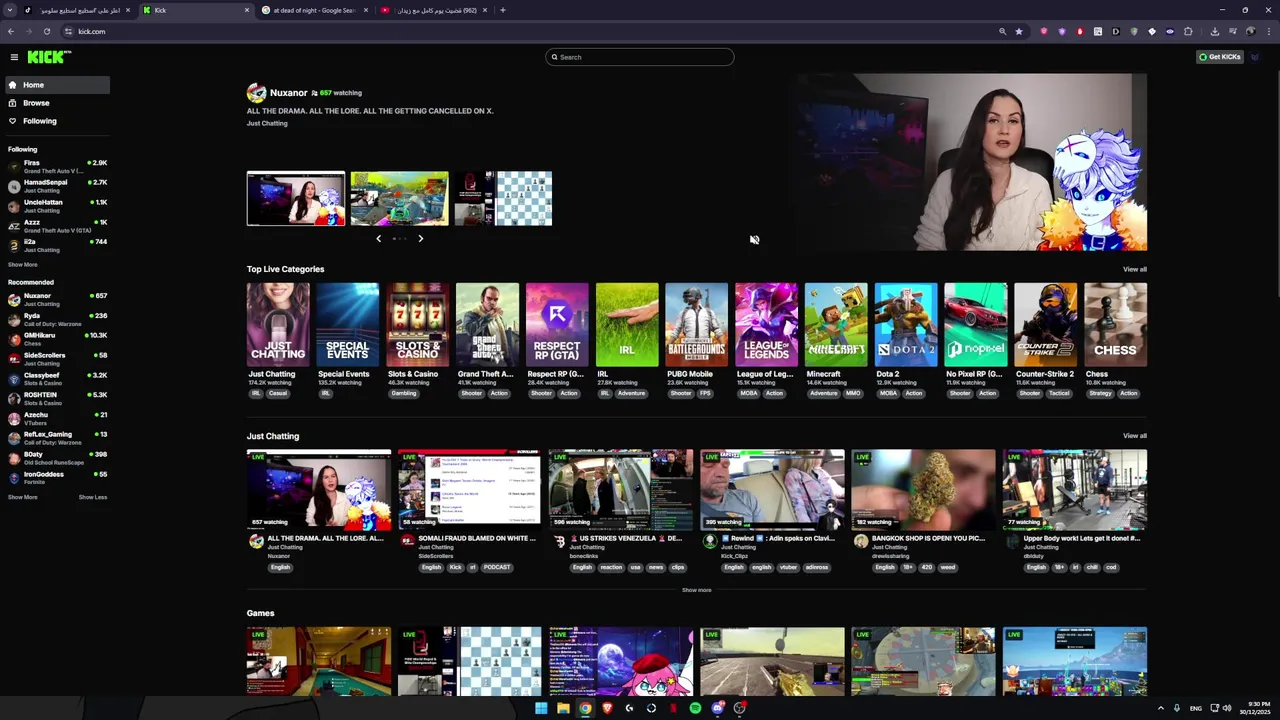Open the Slots & Casino category card
The height and width of the screenshot is (720, 1280).
pyautogui.click(x=417, y=324)
